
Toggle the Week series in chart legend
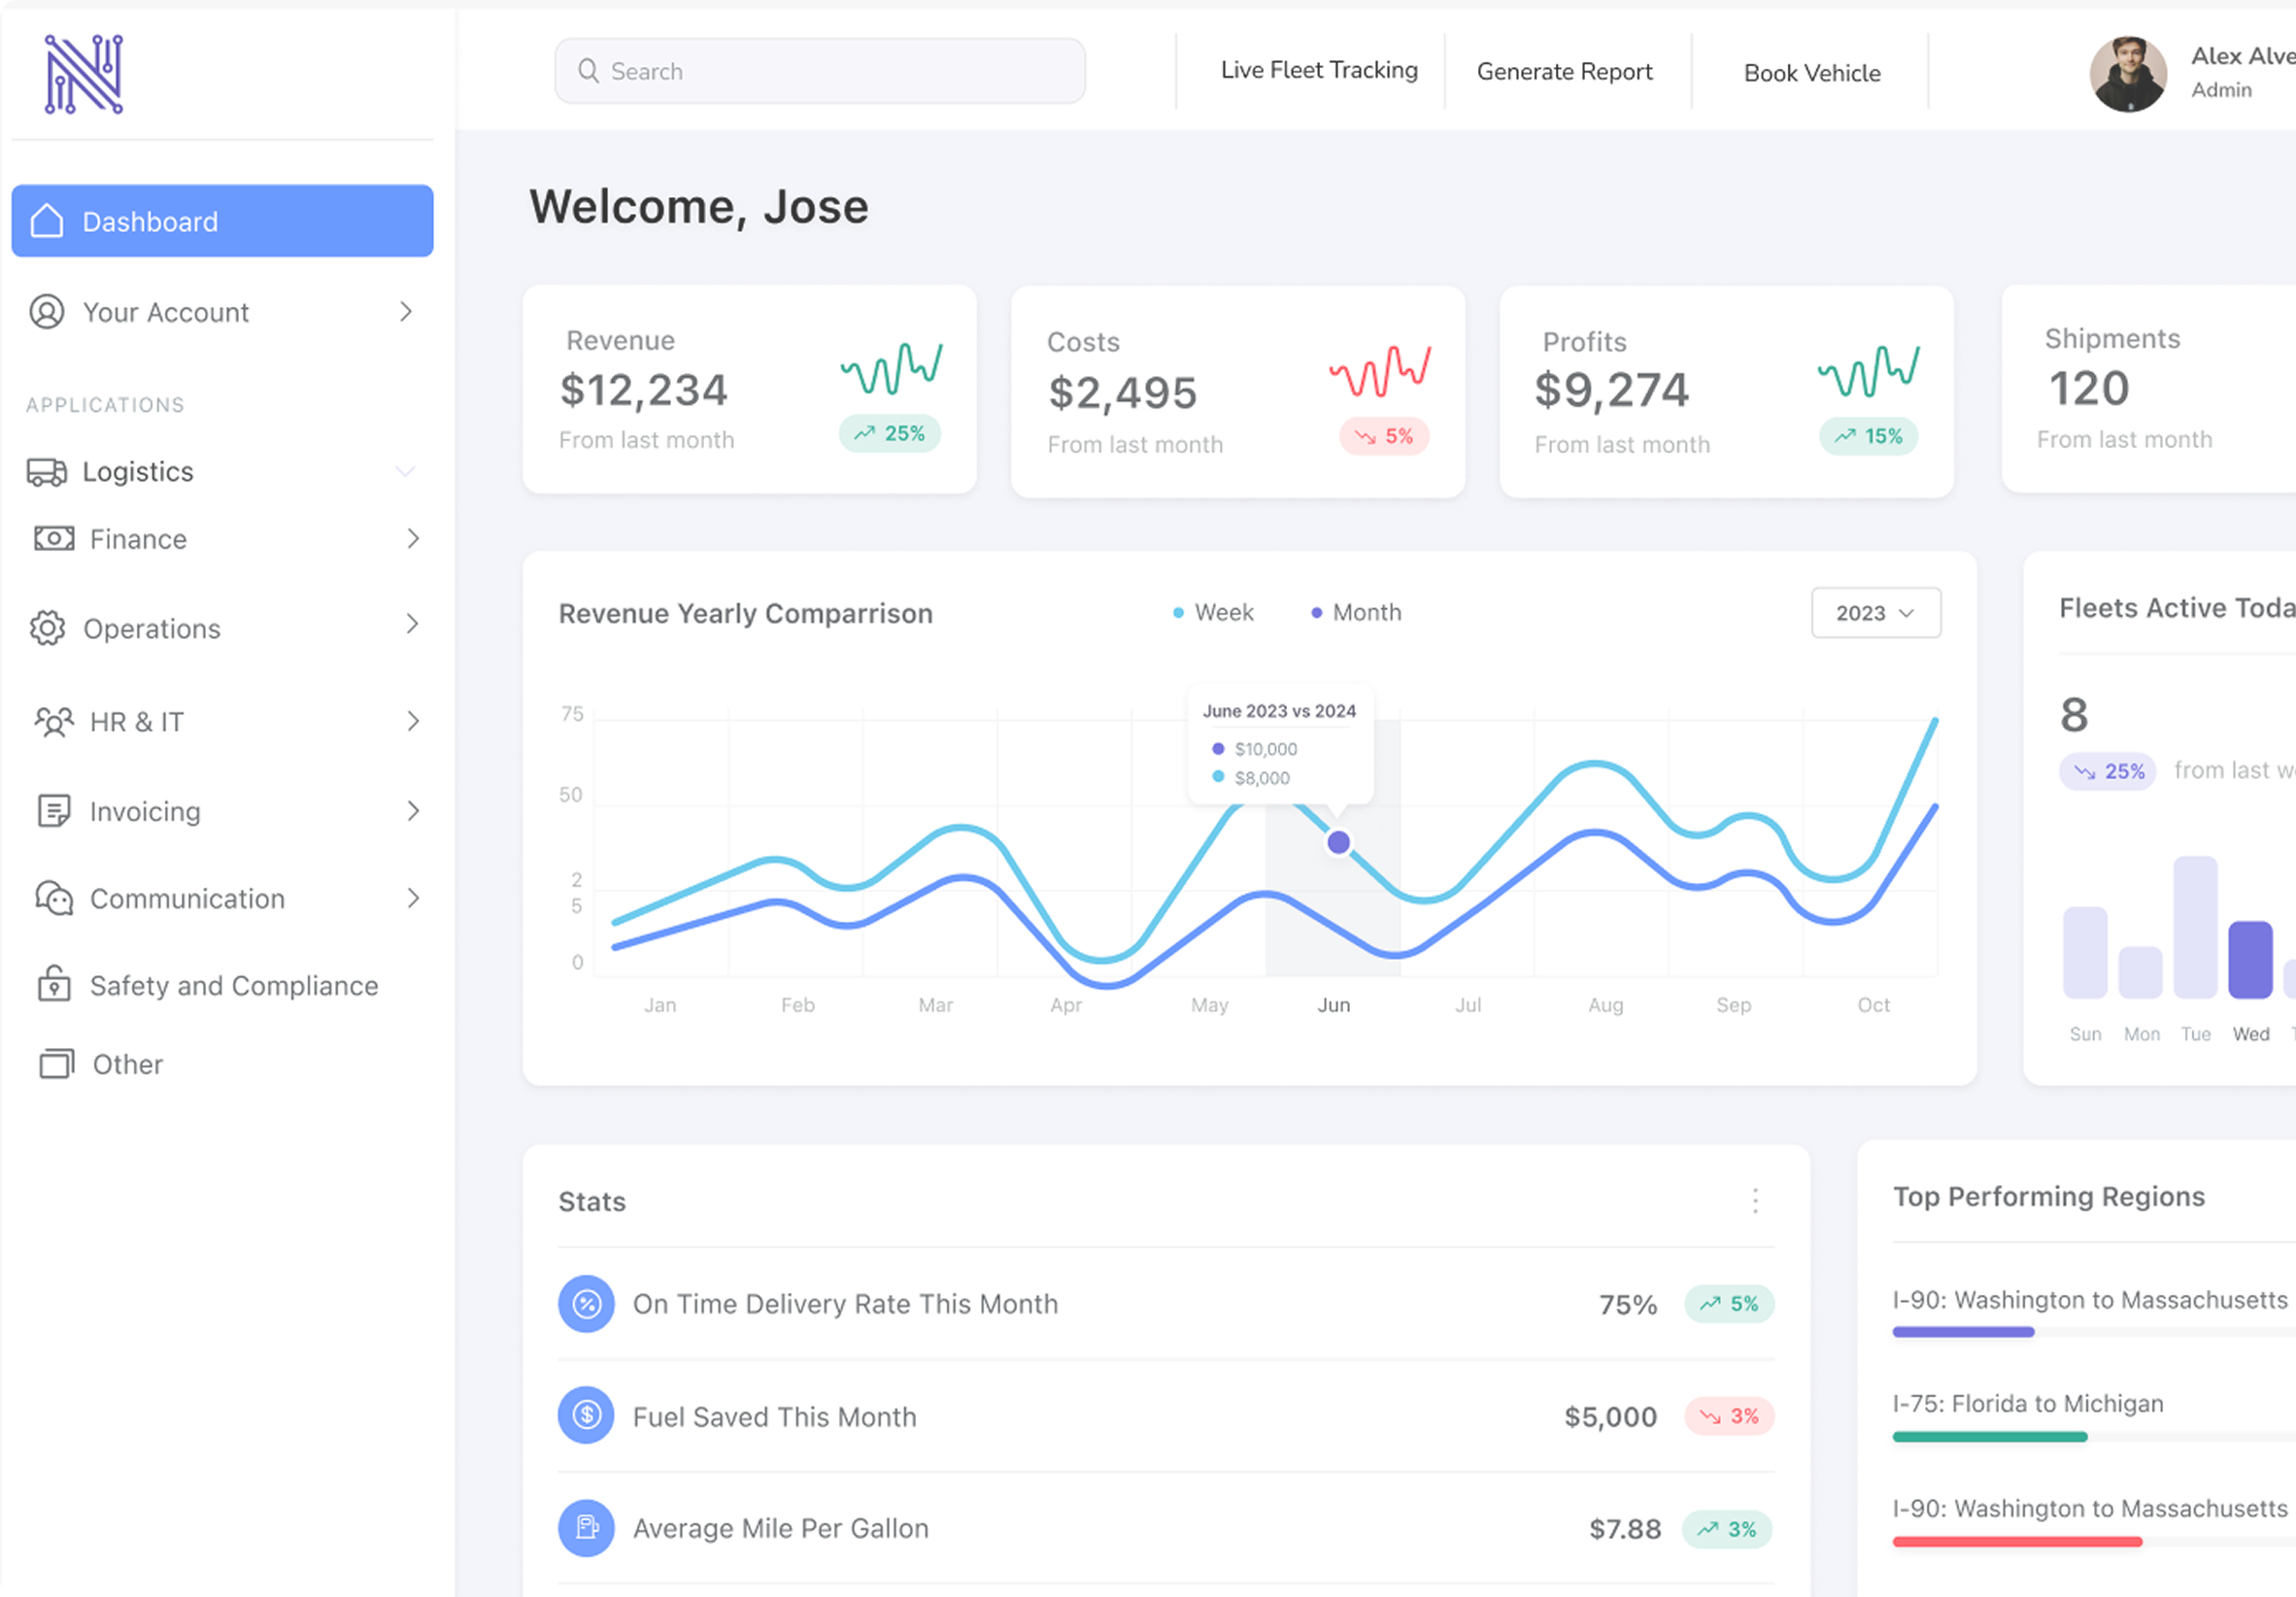(x=1213, y=612)
